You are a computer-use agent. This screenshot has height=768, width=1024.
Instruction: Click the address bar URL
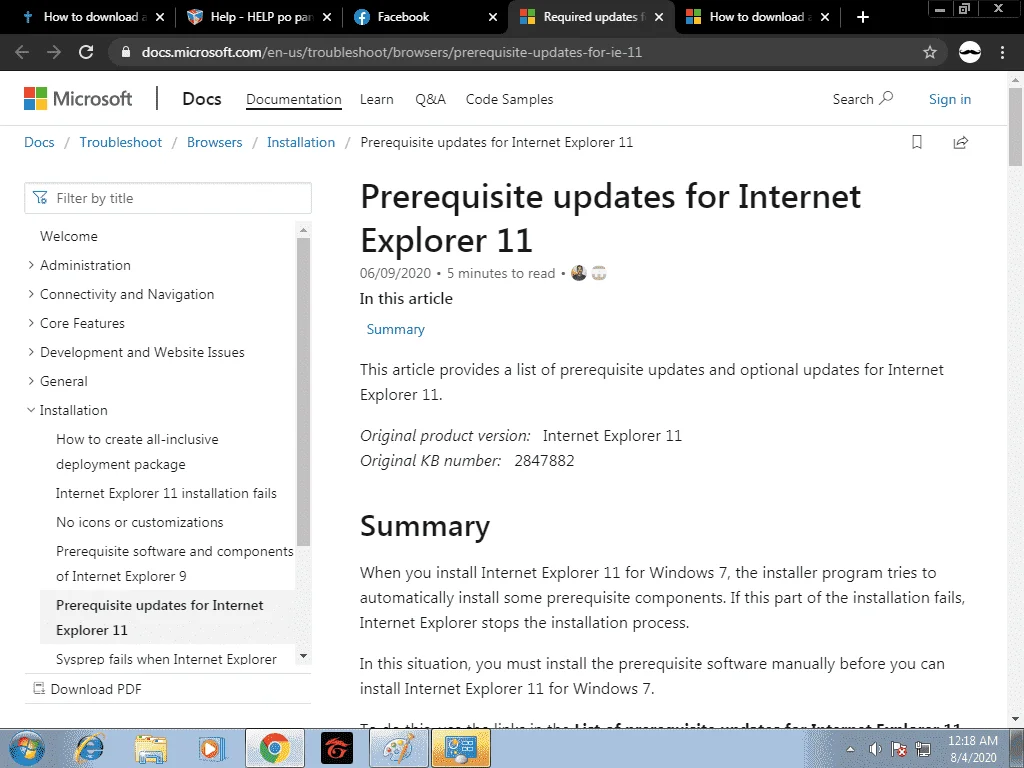click(392, 52)
